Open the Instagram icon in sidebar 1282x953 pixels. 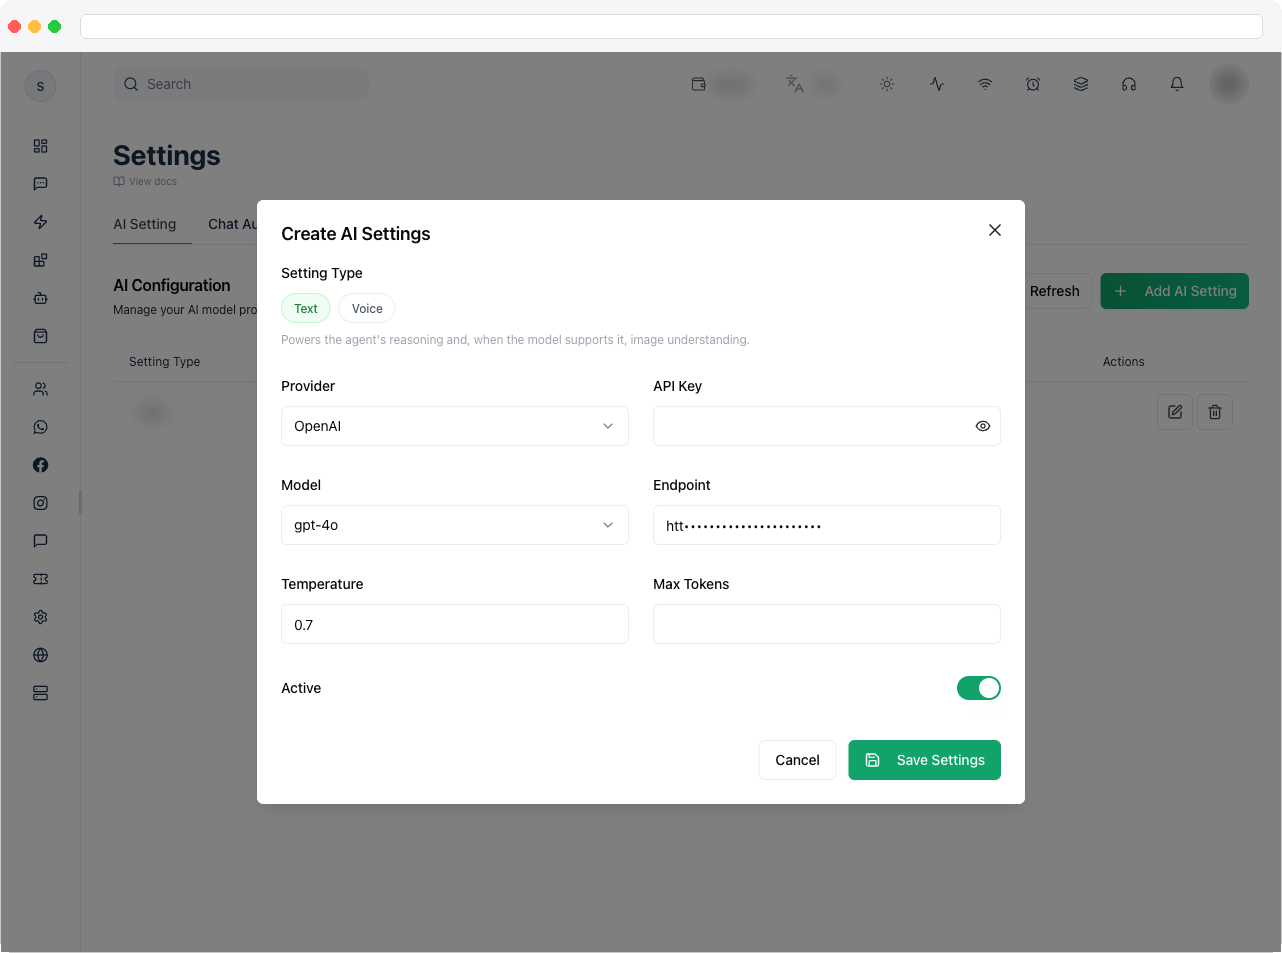coord(40,503)
